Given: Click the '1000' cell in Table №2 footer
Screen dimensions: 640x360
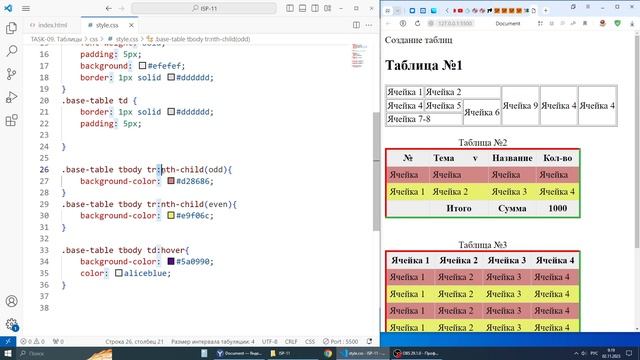Looking at the screenshot, I should tap(558, 208).
